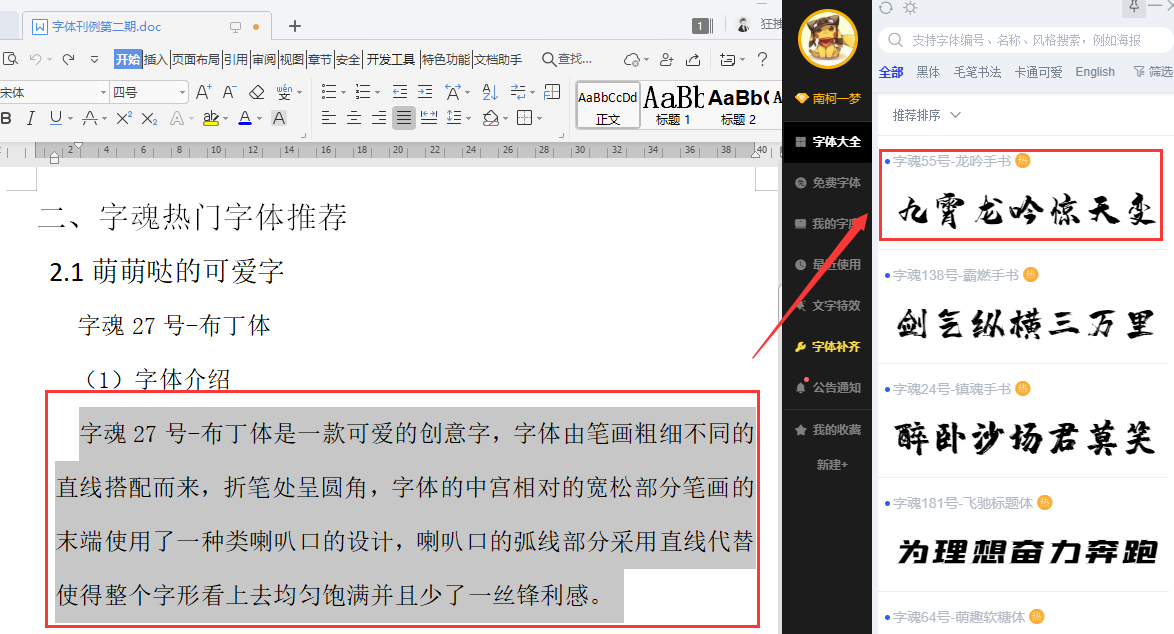Image resolution: width=1174 pixels, height=634 pixels.
Task: Apply the 标题 1 style
Action: pos(673,106)
